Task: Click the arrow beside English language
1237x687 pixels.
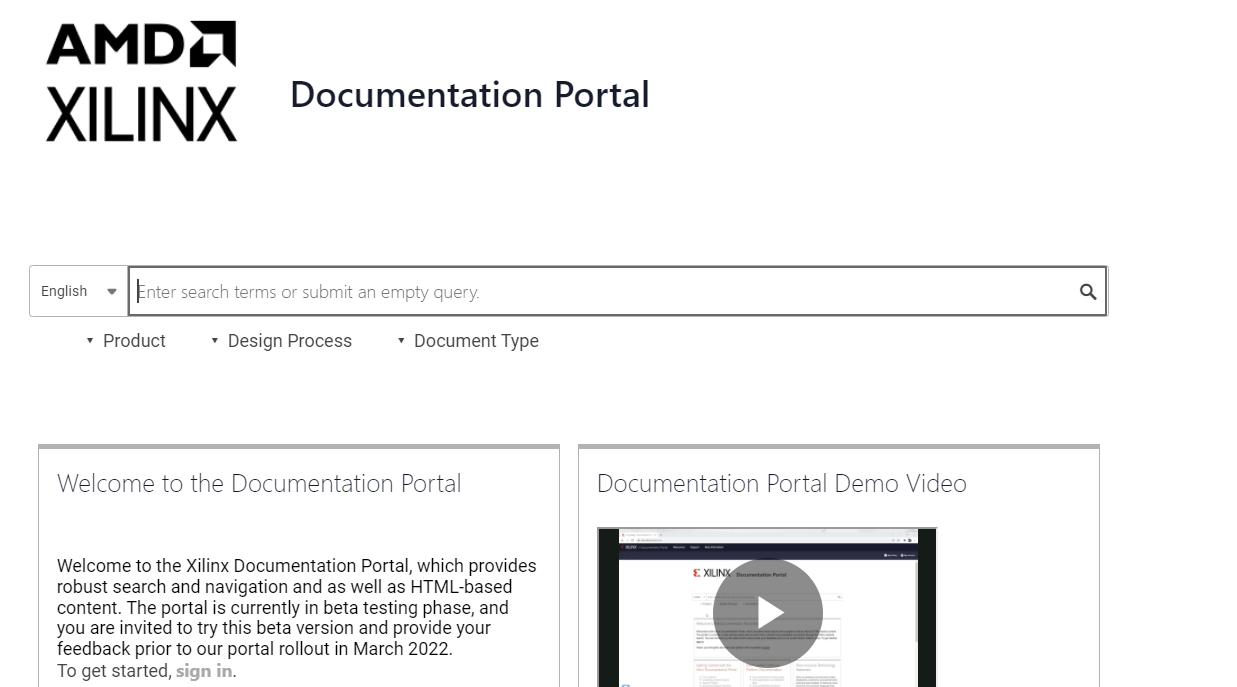Action: click(112, 292)
